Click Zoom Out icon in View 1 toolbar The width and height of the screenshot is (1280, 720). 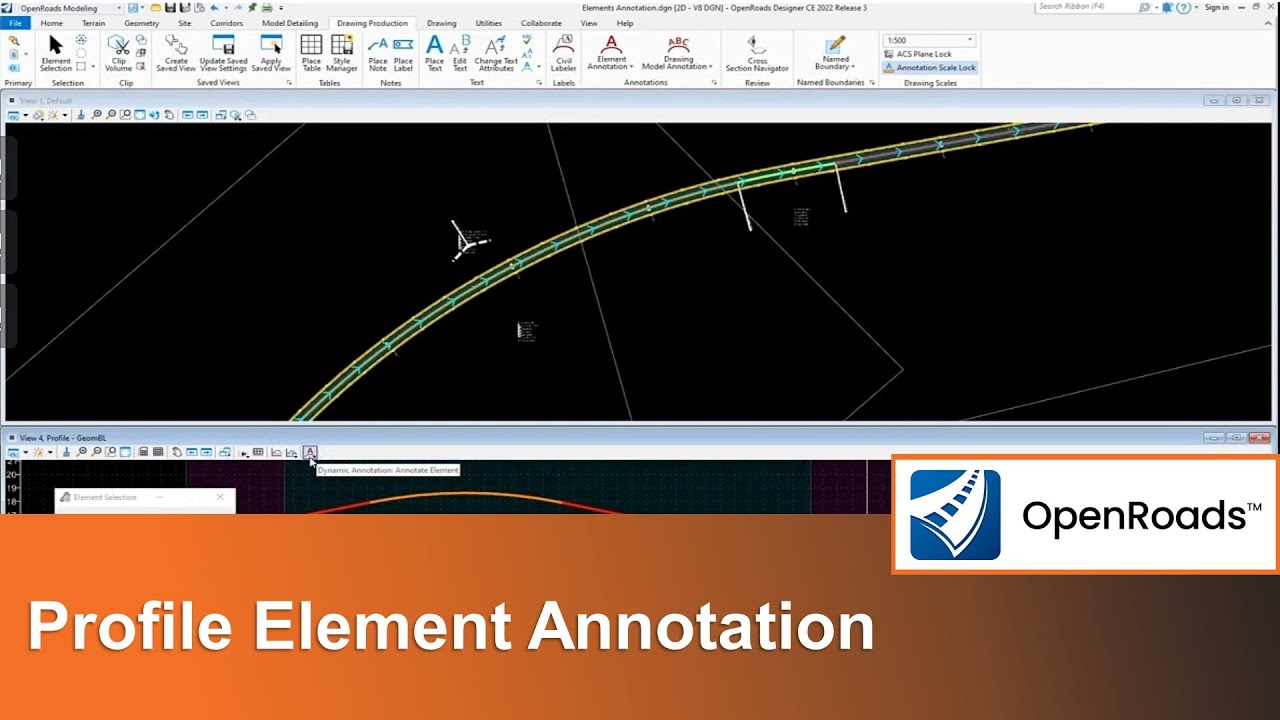pos(111,115)
